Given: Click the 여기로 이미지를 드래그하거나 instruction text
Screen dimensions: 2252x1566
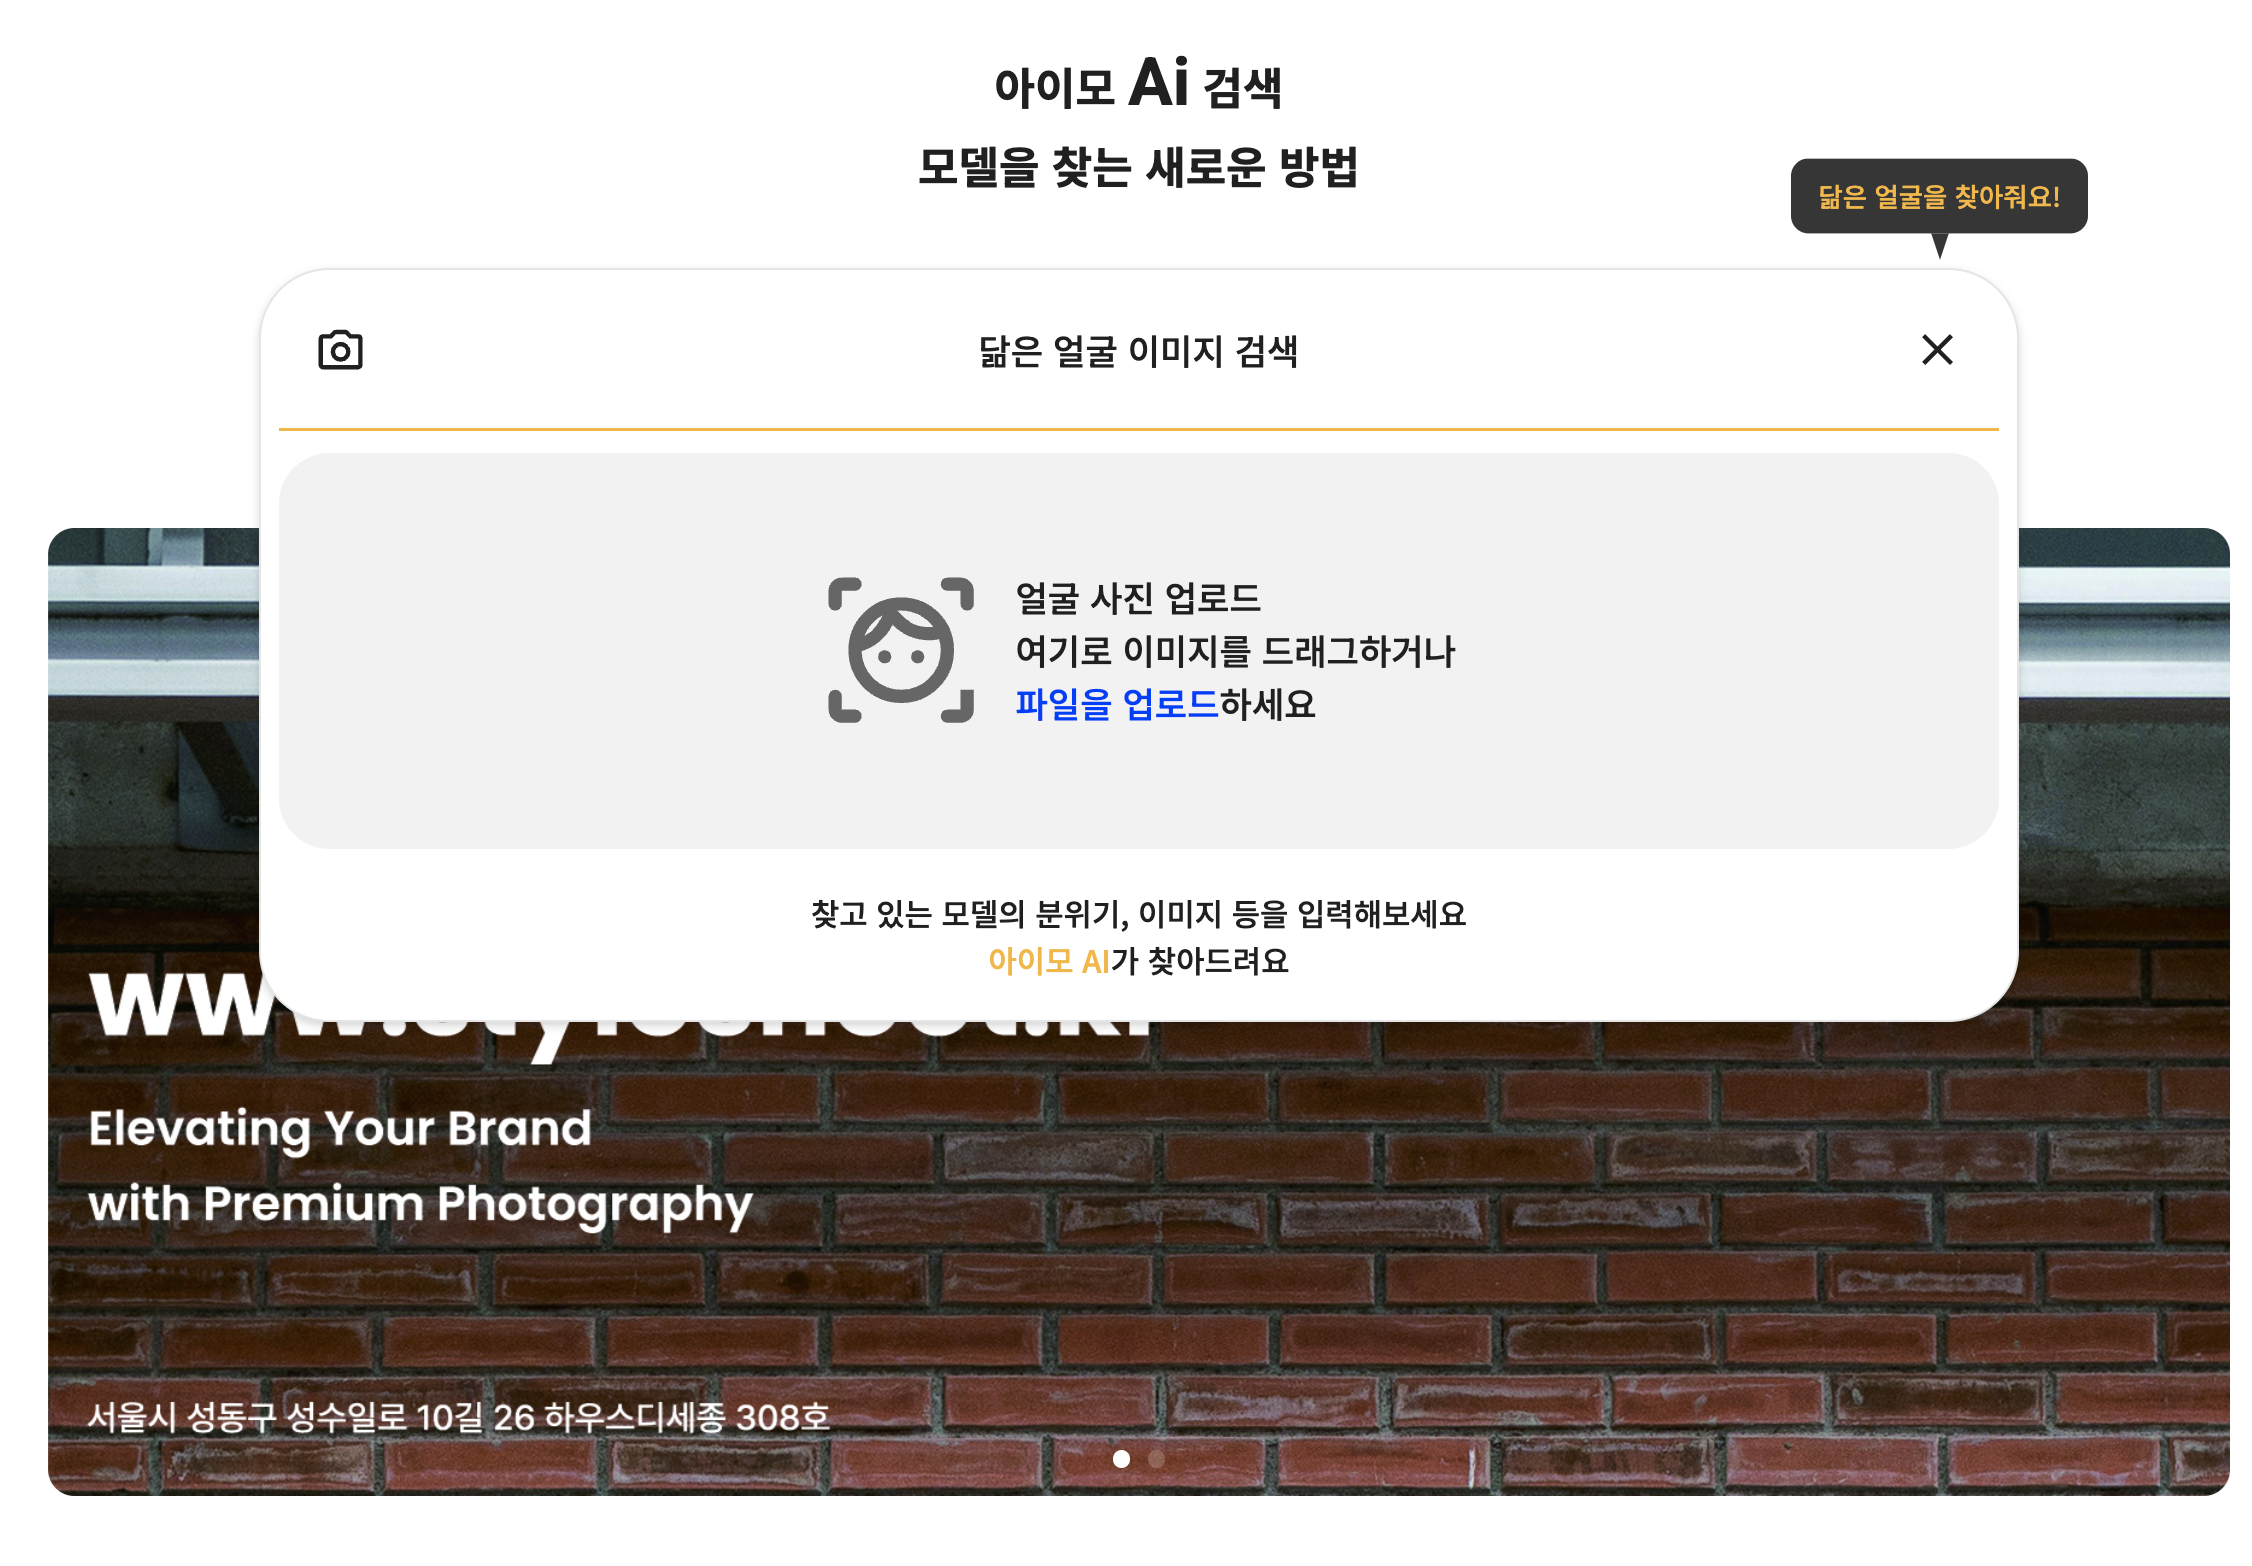Looking at the screenshot, I should tap(1235, 651).
